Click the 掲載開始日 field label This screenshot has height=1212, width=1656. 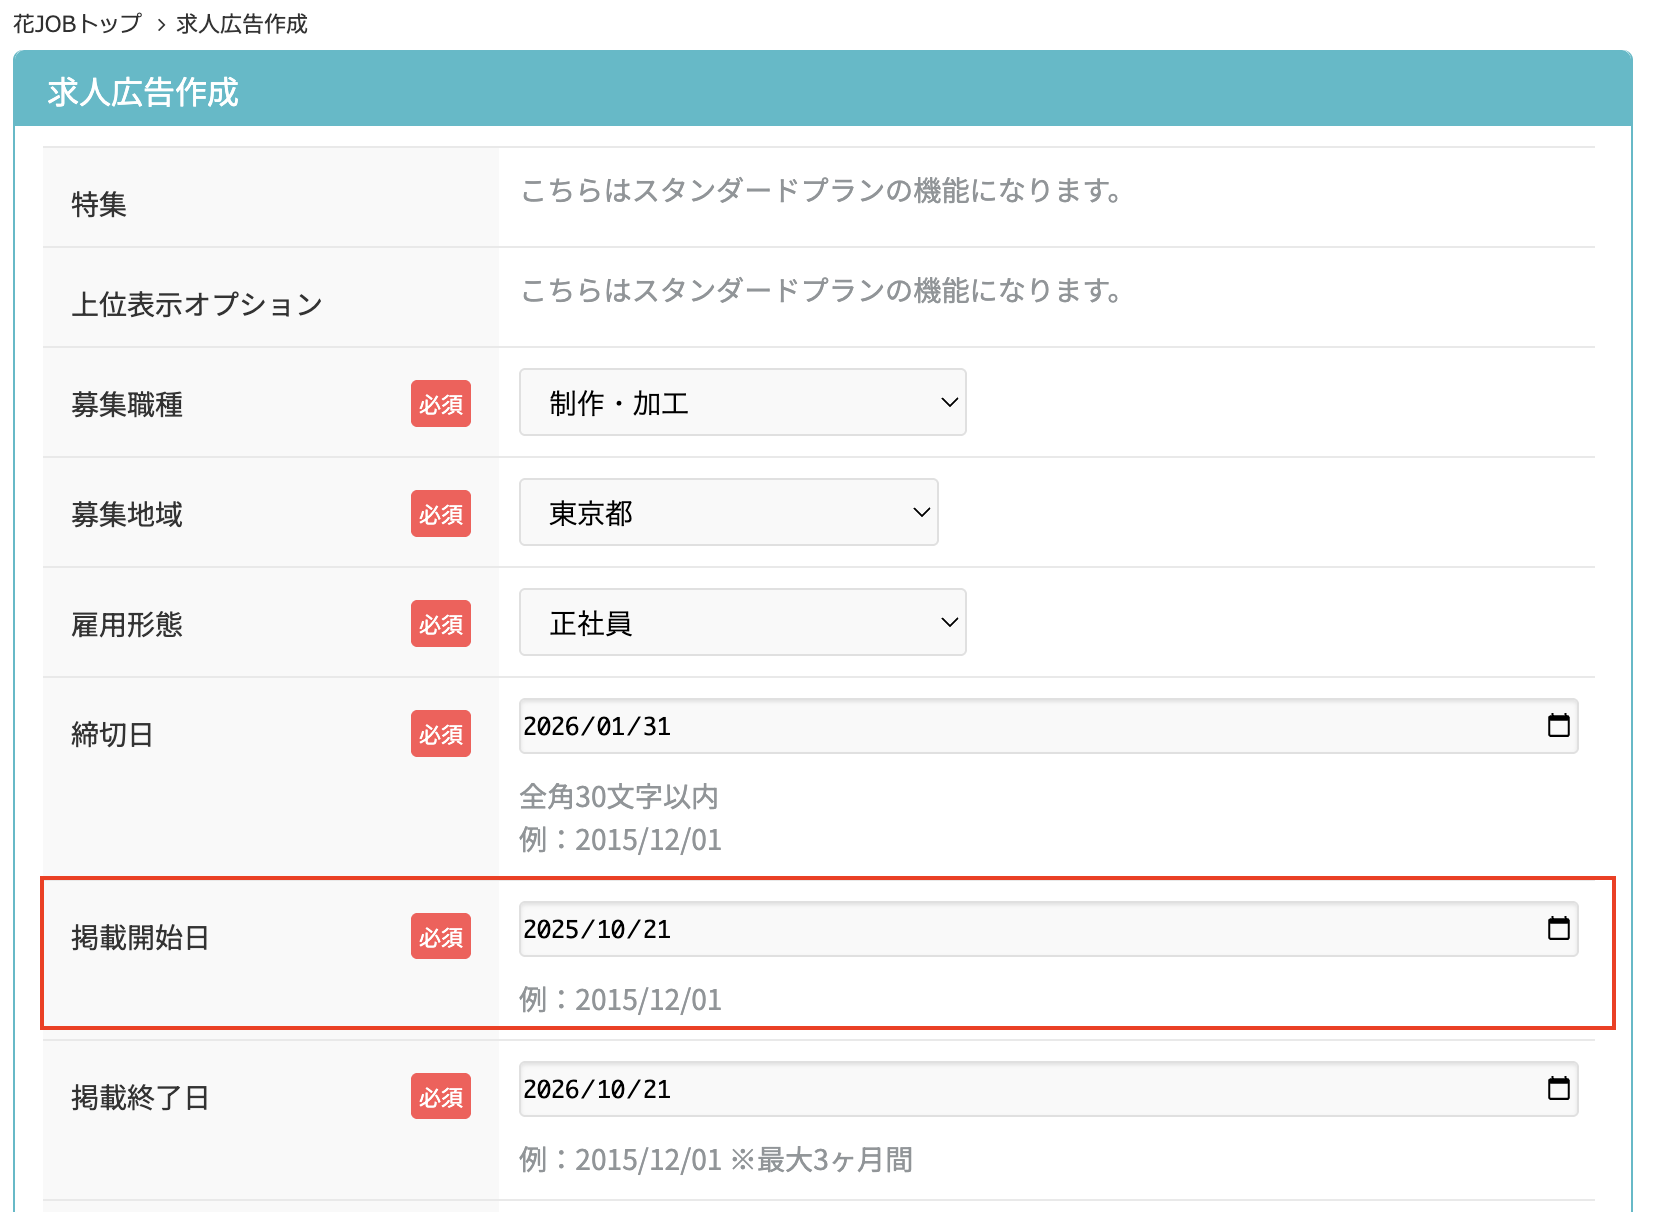click(140, 938)
